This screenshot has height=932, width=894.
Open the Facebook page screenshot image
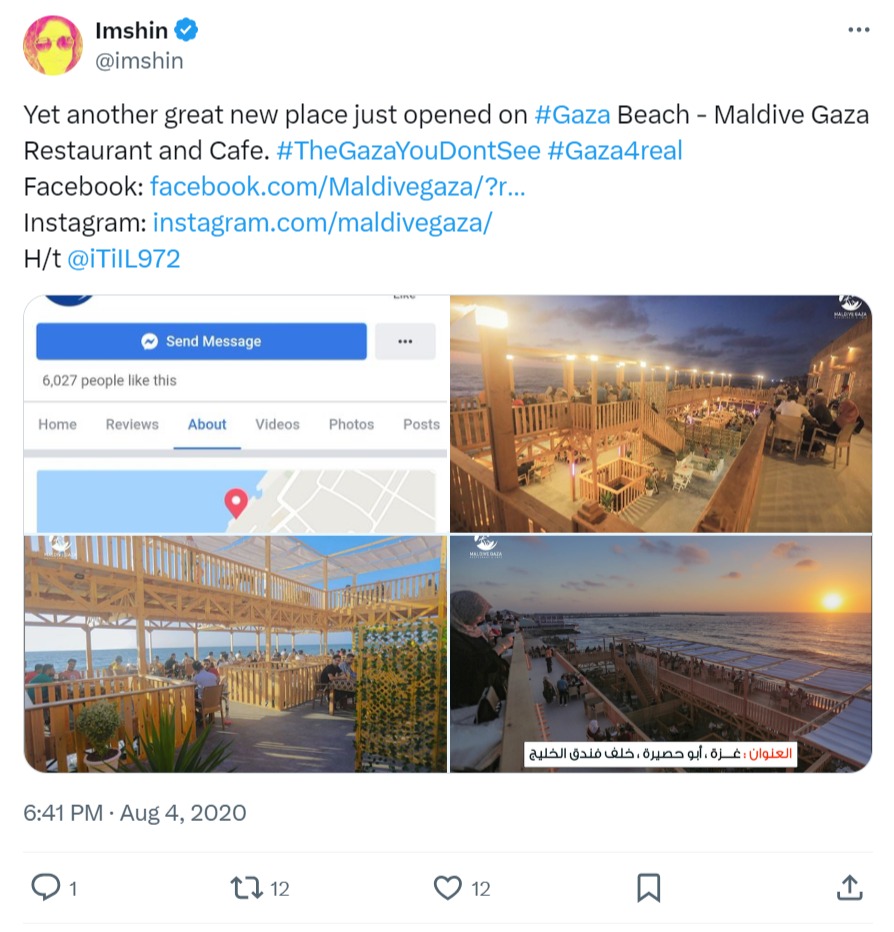pyautogui.click(x=236, y=414)
